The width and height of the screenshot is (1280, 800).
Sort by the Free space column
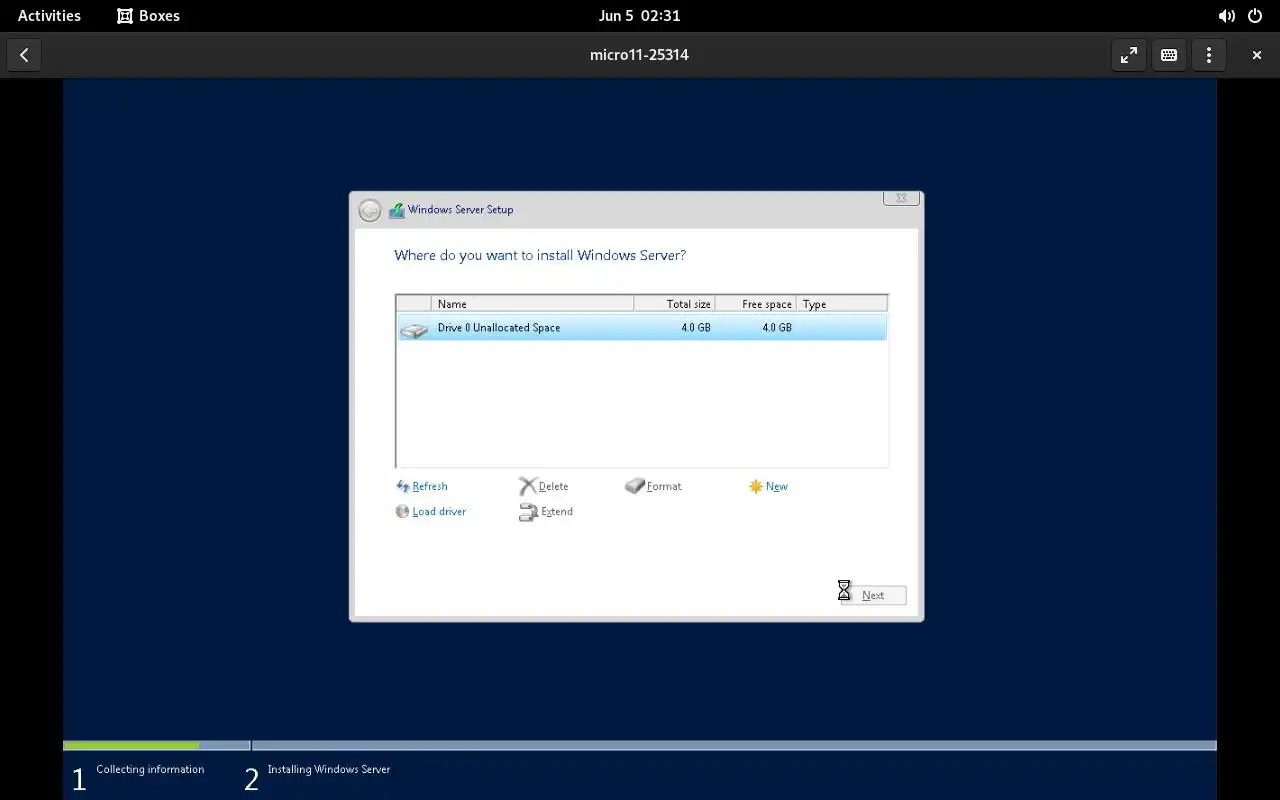point(756,304)
